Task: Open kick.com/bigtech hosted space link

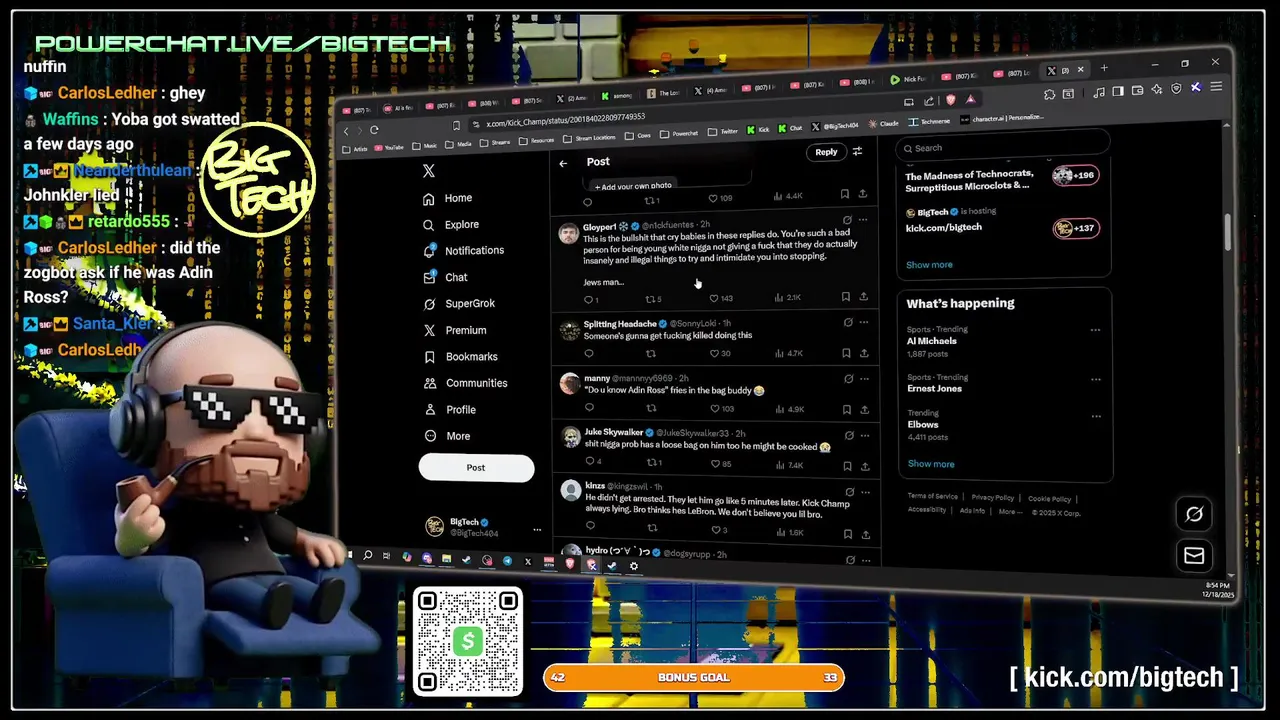Action: [x=943, y=227]
